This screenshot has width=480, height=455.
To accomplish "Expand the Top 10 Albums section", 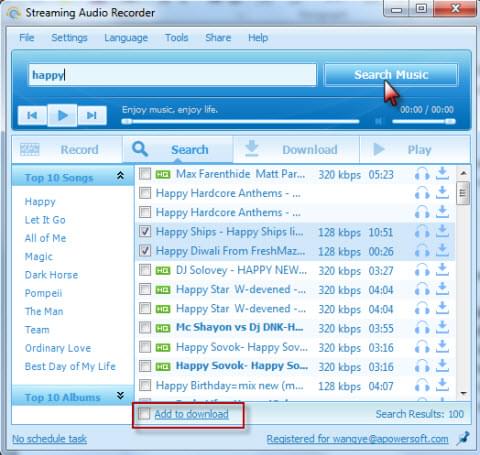I will coord(120,396).
